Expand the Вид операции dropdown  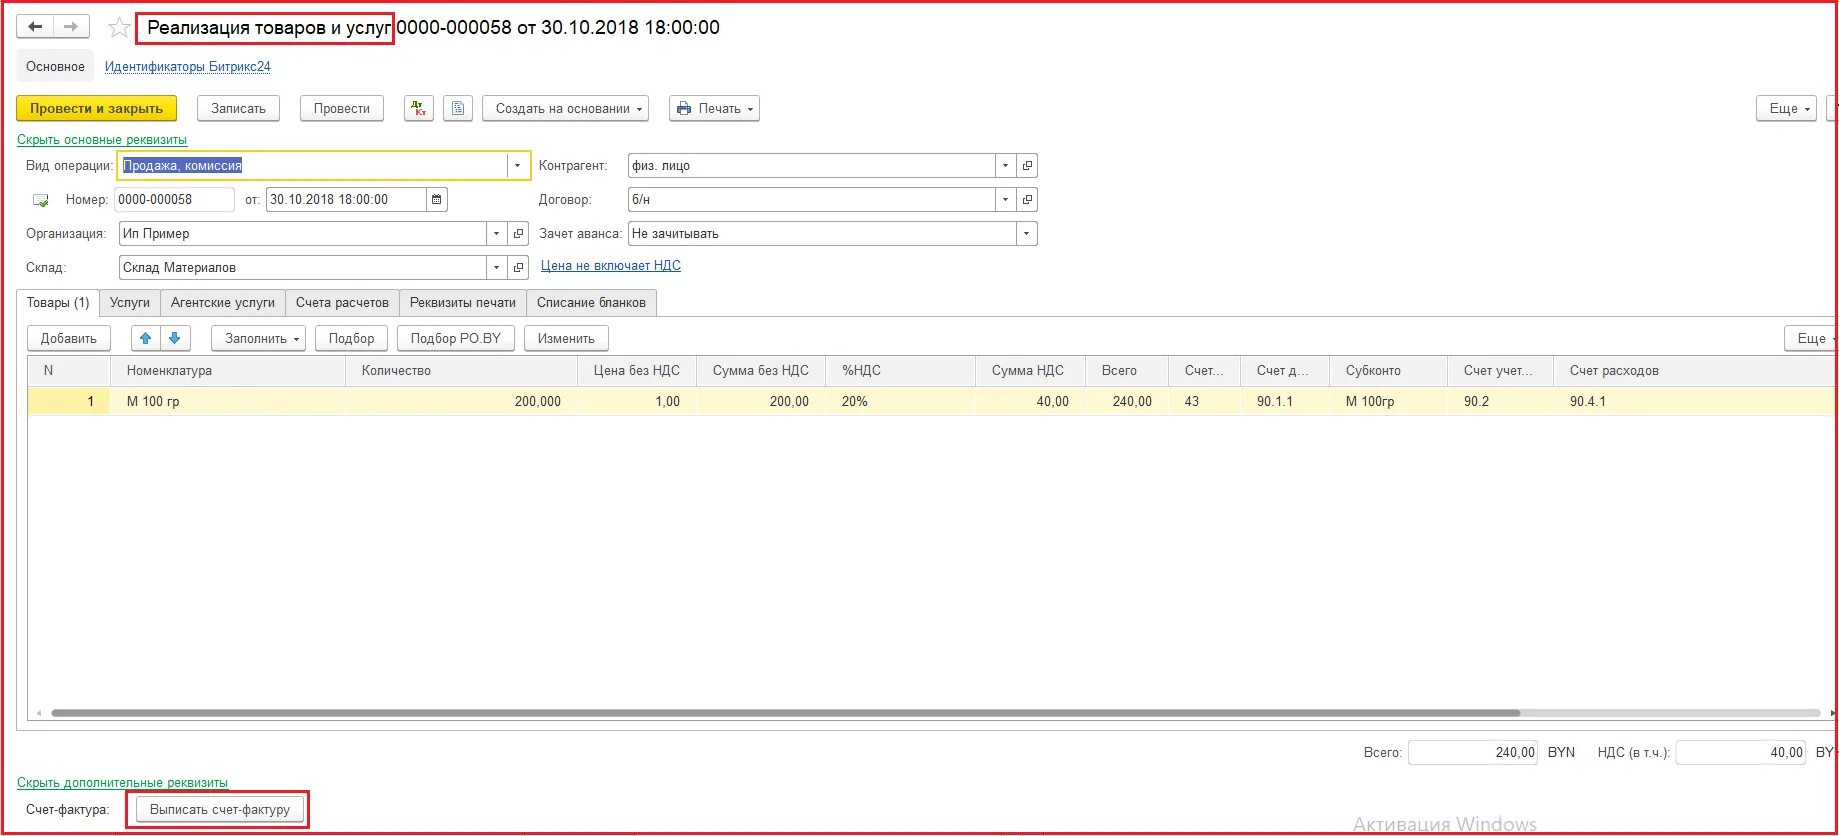pos(517,166)
